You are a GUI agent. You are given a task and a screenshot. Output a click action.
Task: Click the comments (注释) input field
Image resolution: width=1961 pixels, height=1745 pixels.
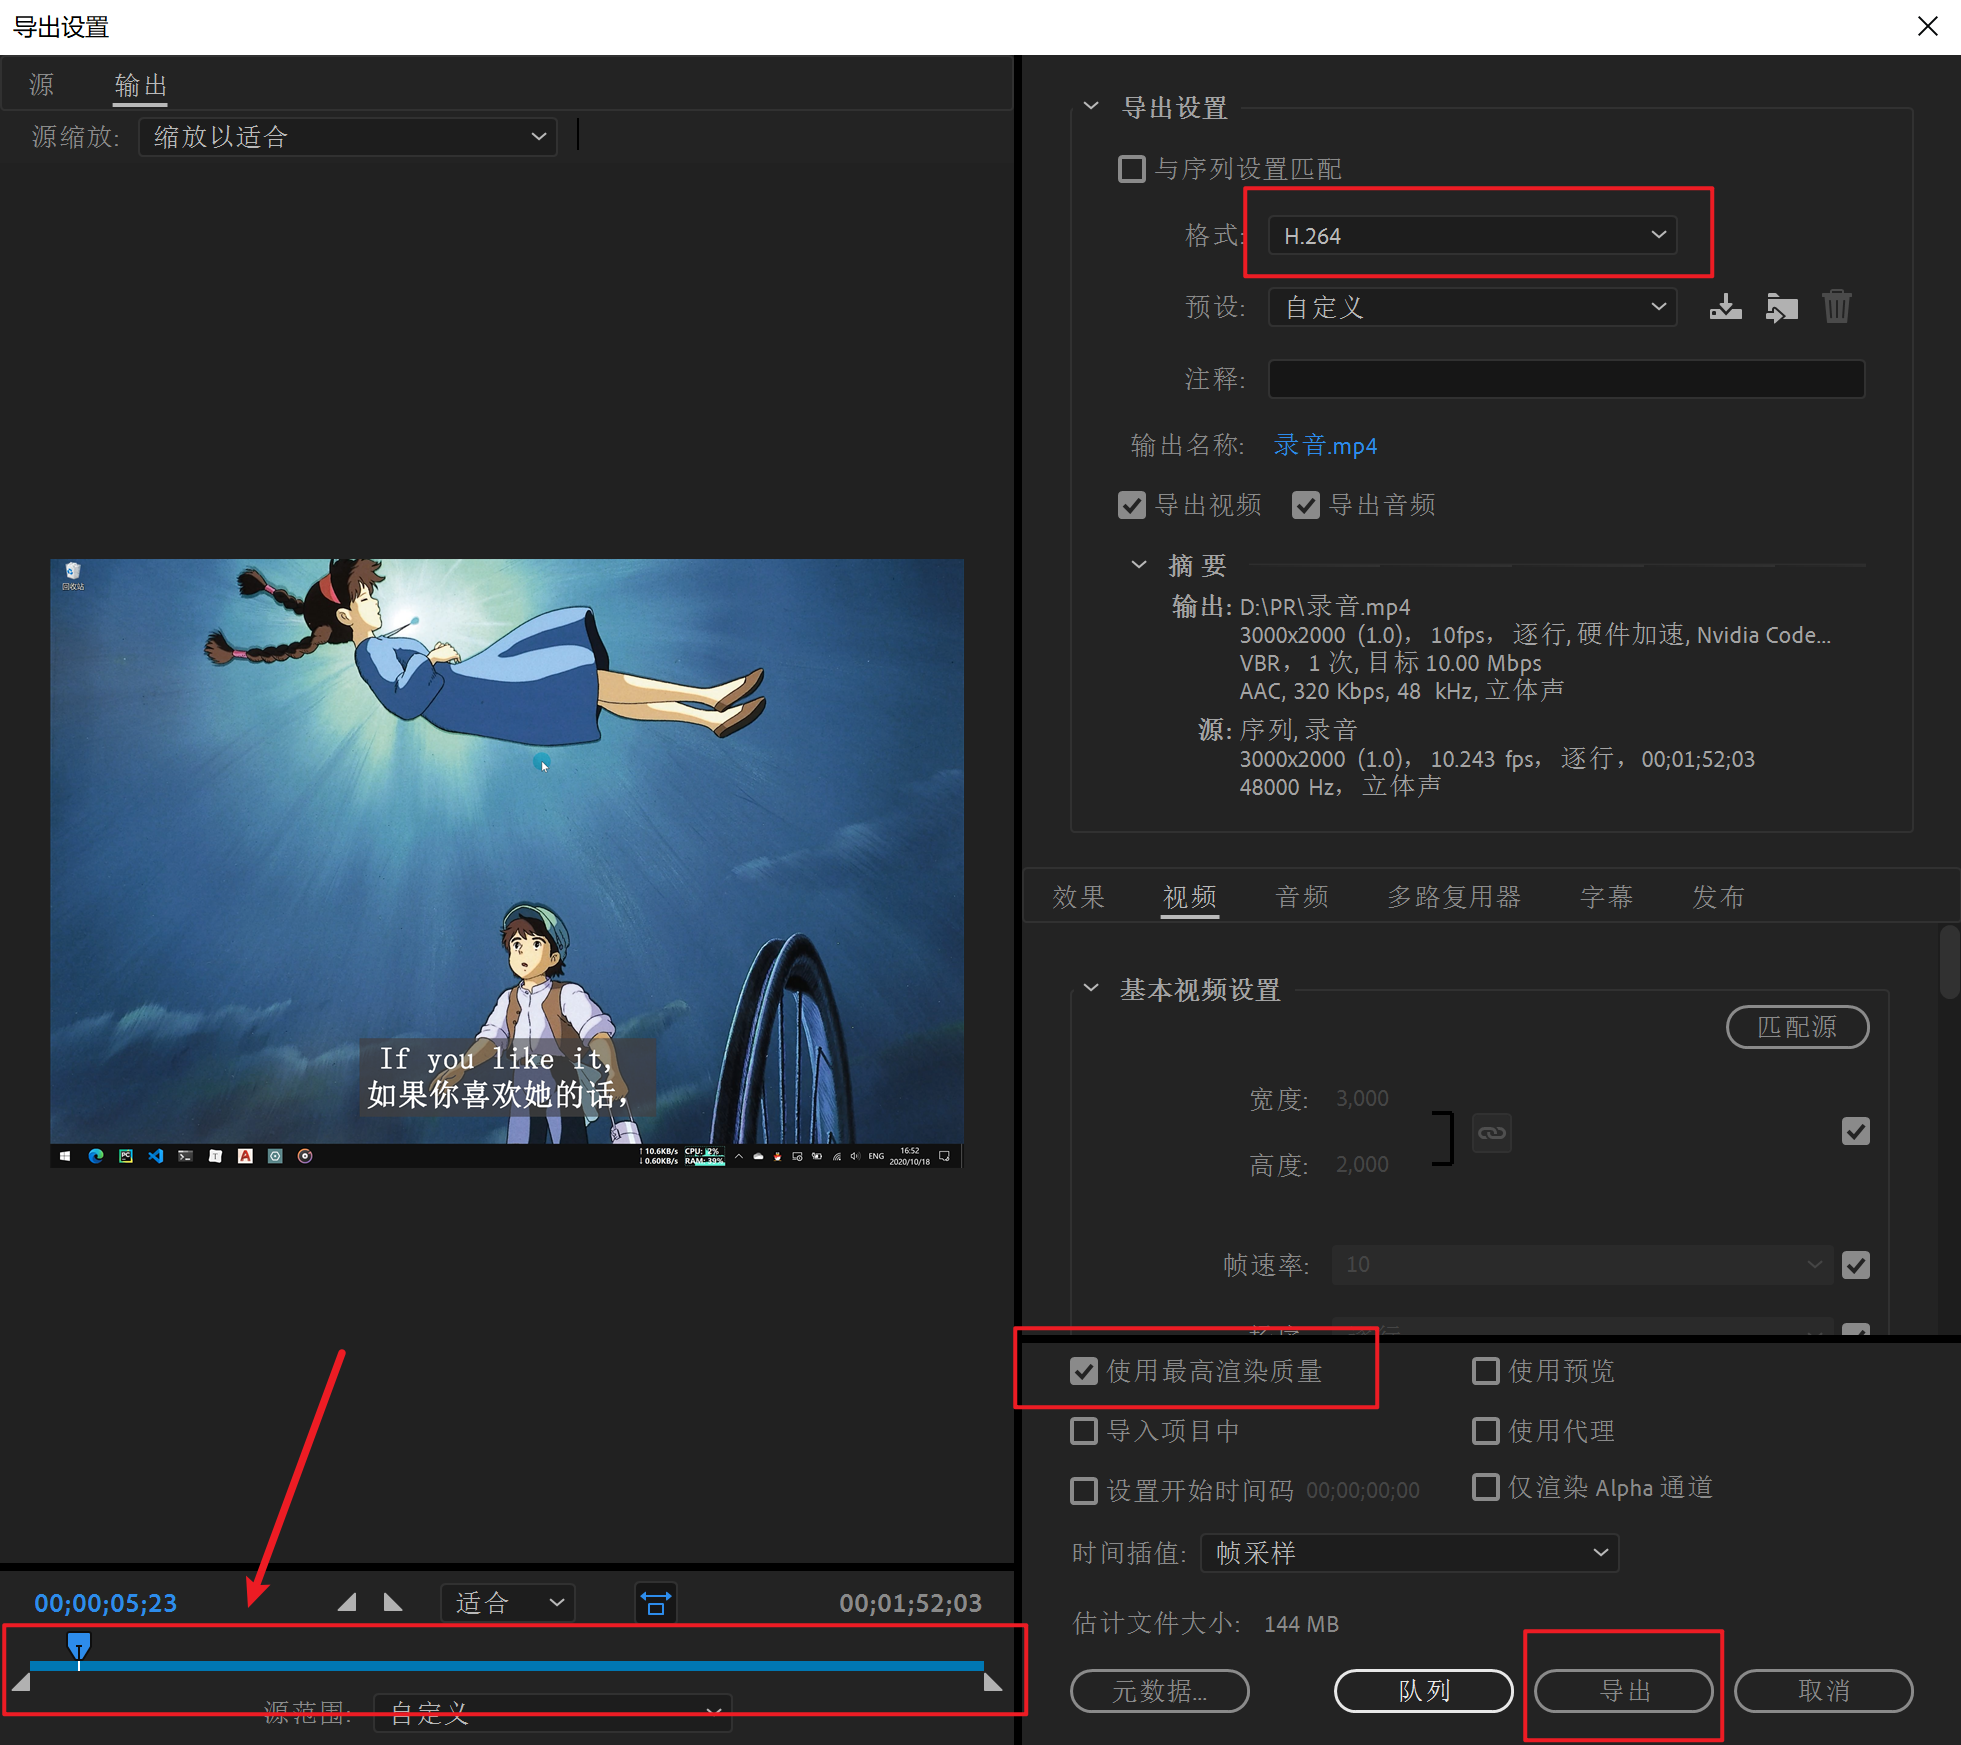pyautogui.click(x=1566, y=379)
